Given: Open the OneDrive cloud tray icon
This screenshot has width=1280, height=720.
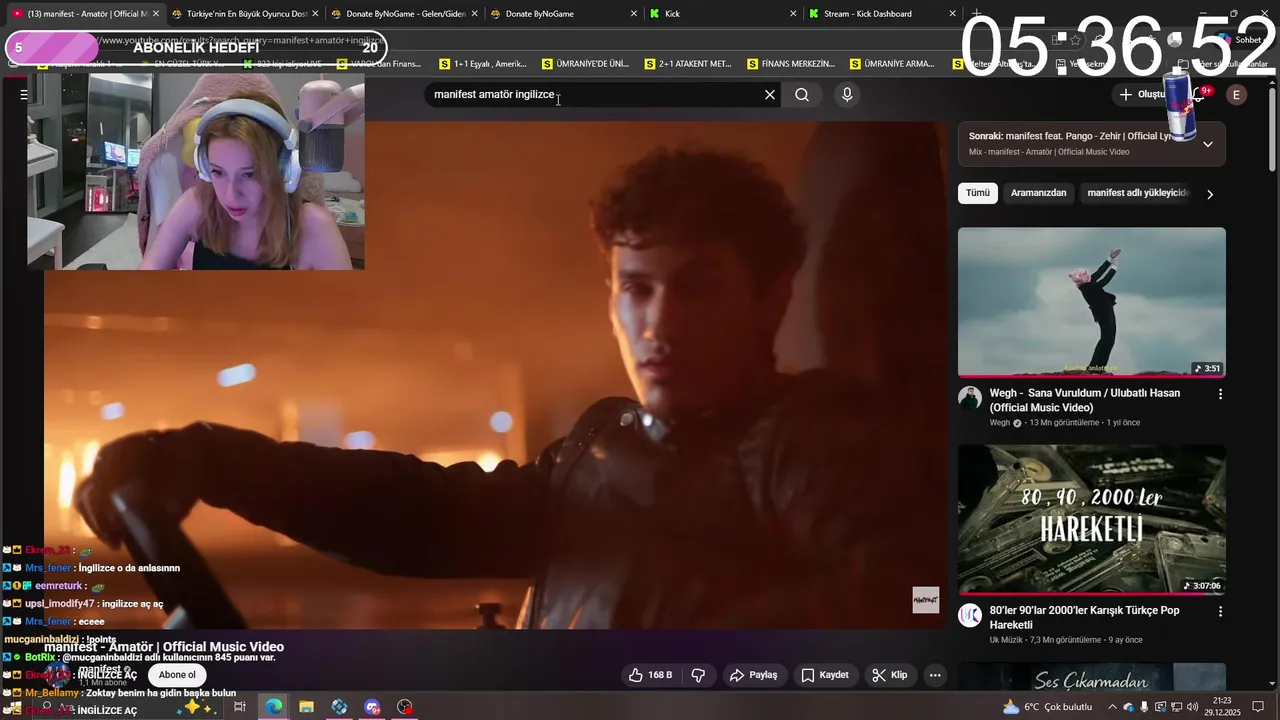Looking at the screenshot, I should pyautogui.click(x=1129, y=707).
